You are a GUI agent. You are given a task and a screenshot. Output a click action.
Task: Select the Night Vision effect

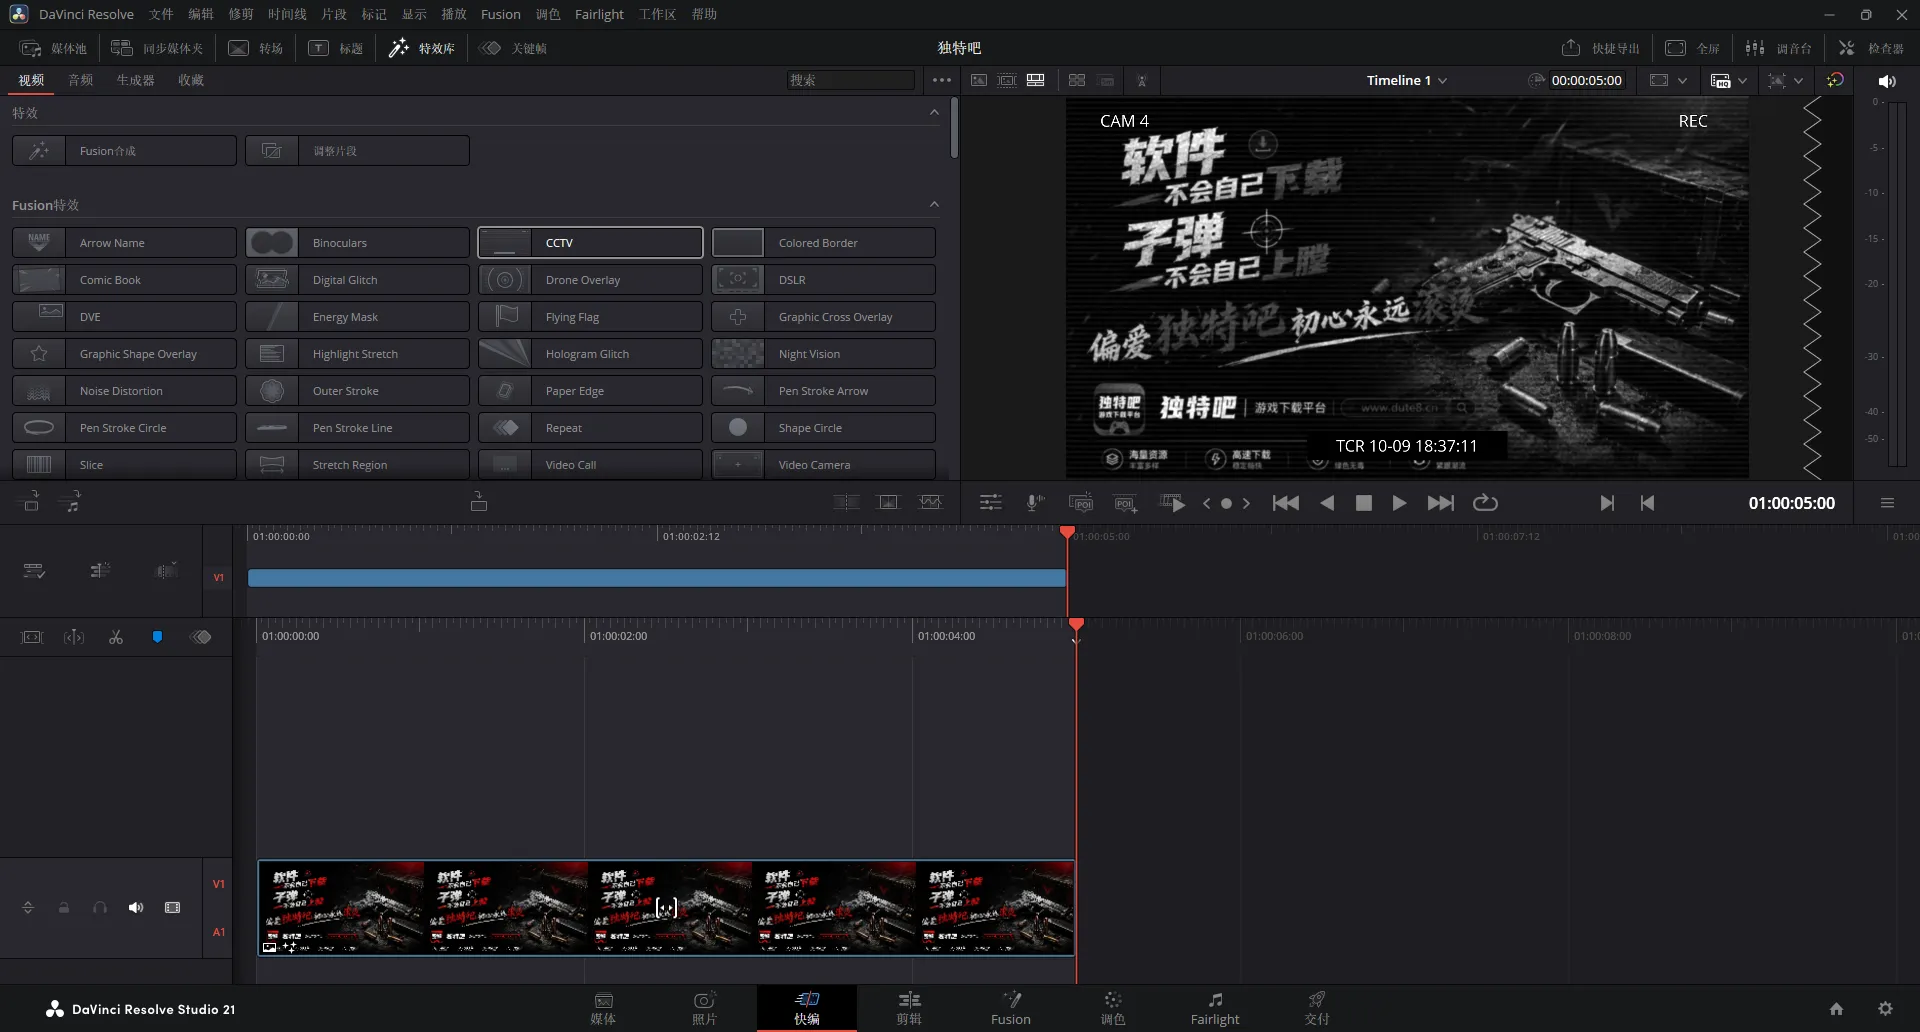[x=823, y=354]
